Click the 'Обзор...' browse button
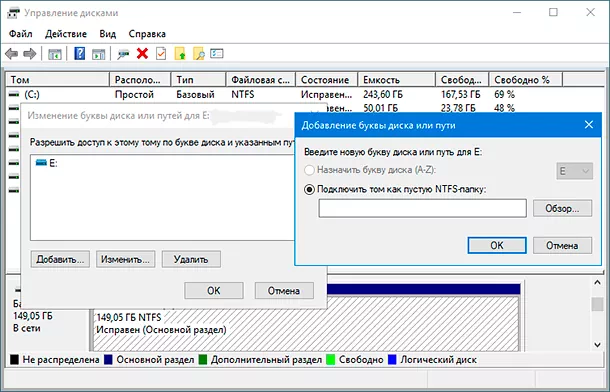 tap(563, 208)
